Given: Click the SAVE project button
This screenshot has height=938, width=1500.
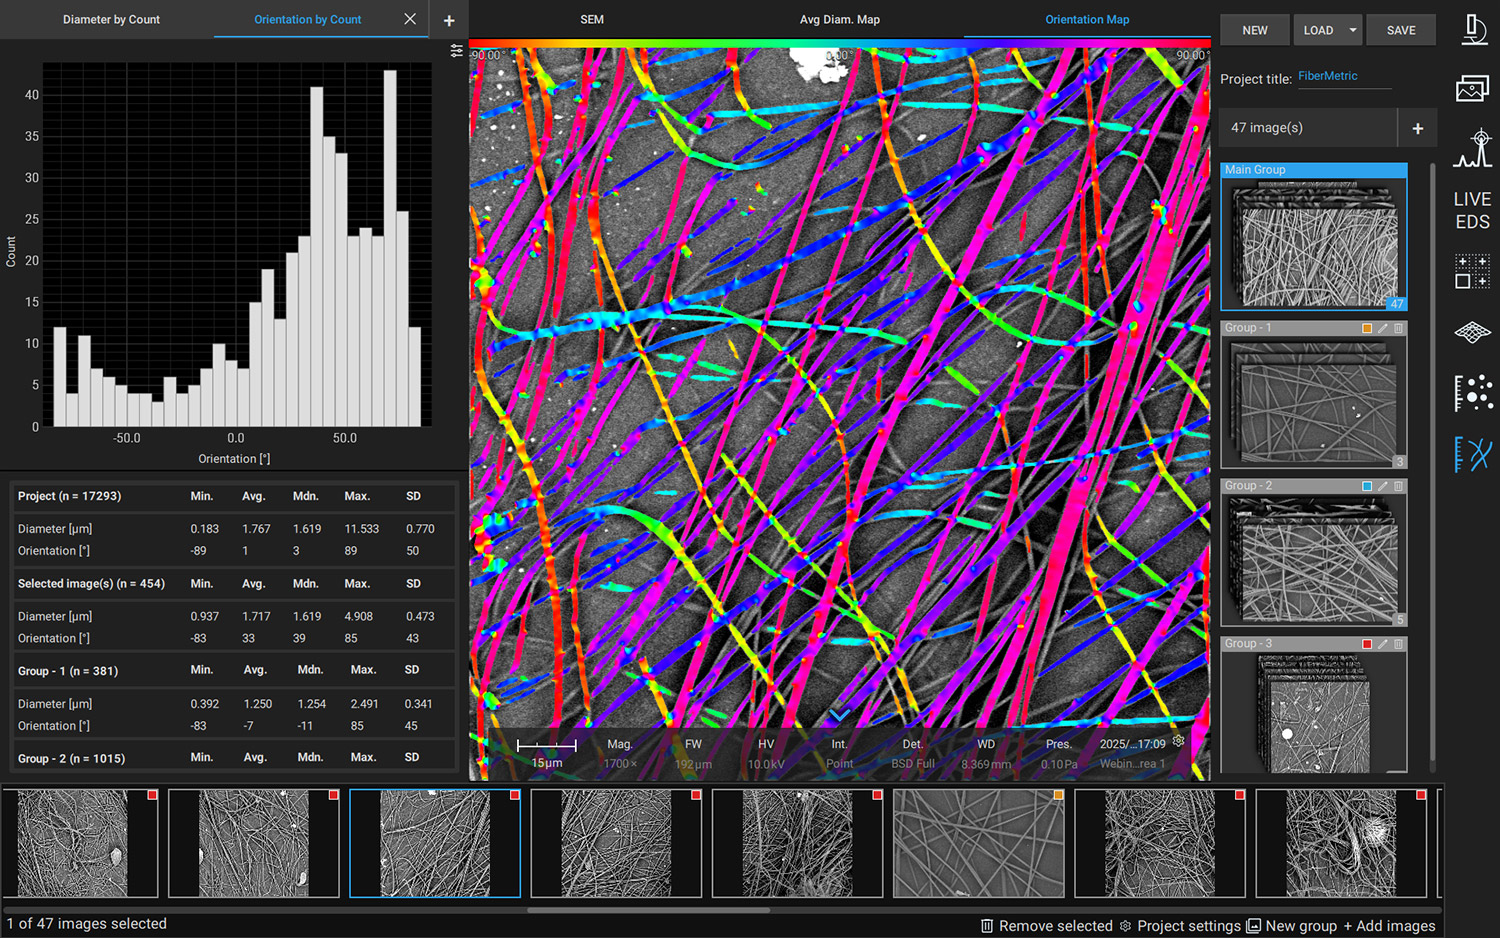Looking at the screenshot, I should tap(1400, 30).
